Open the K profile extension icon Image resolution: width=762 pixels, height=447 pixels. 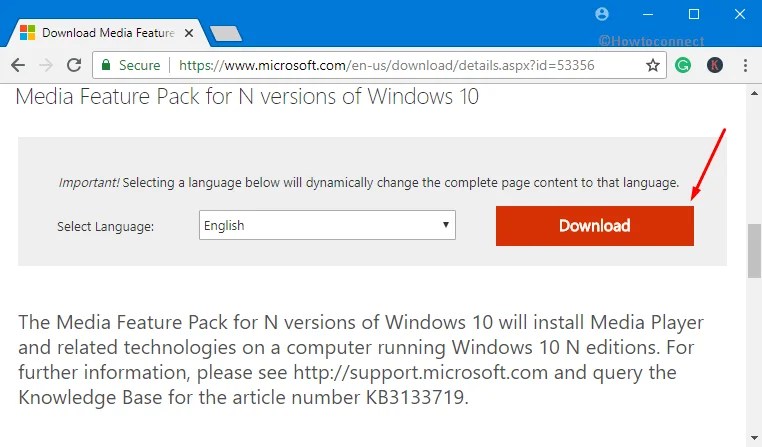point(714,65)
